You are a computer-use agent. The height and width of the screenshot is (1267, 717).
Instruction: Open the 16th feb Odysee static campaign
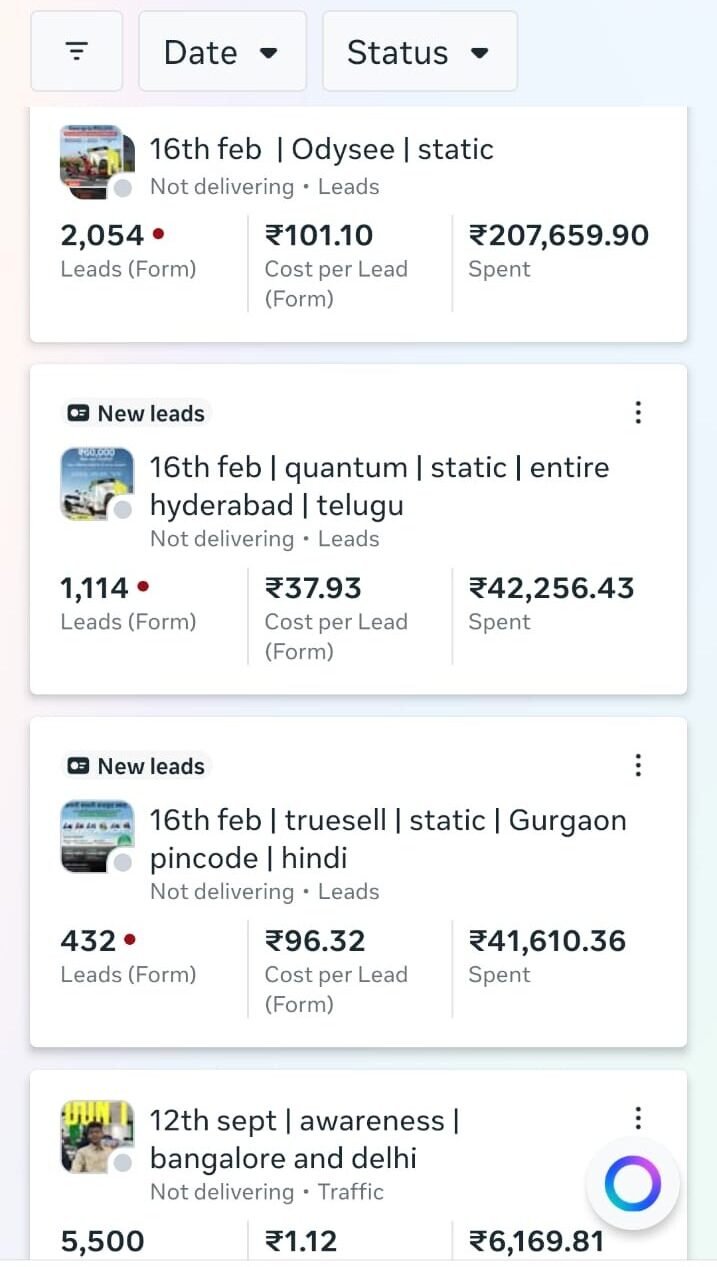(x=321, y=150)
